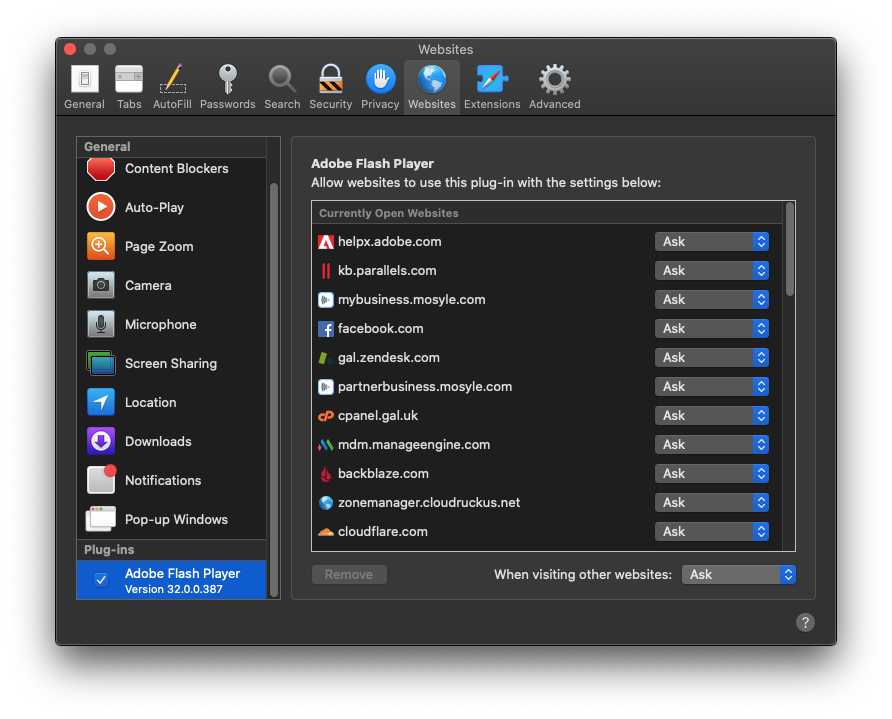Select the kb.parallels.com row
892x719 pixels.
tap(547, 271)
